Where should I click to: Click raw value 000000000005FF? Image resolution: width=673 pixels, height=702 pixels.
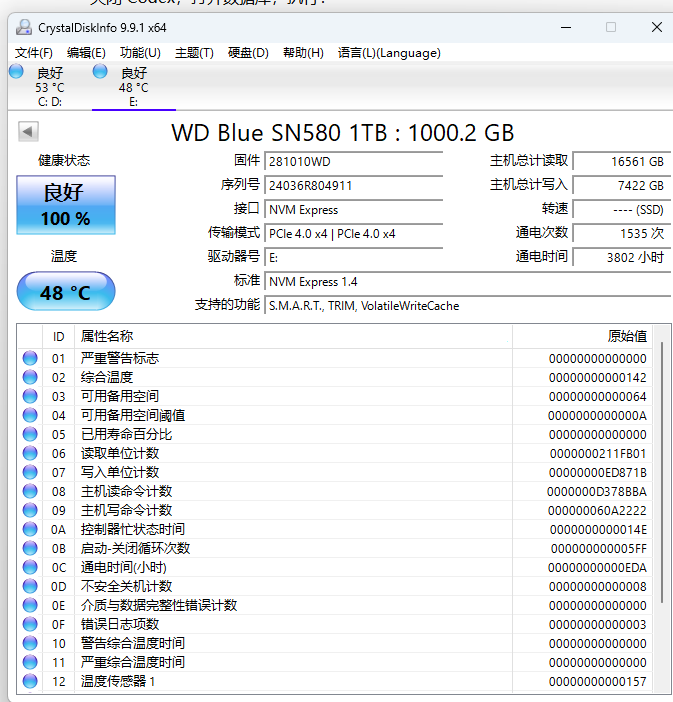[599, 548]
